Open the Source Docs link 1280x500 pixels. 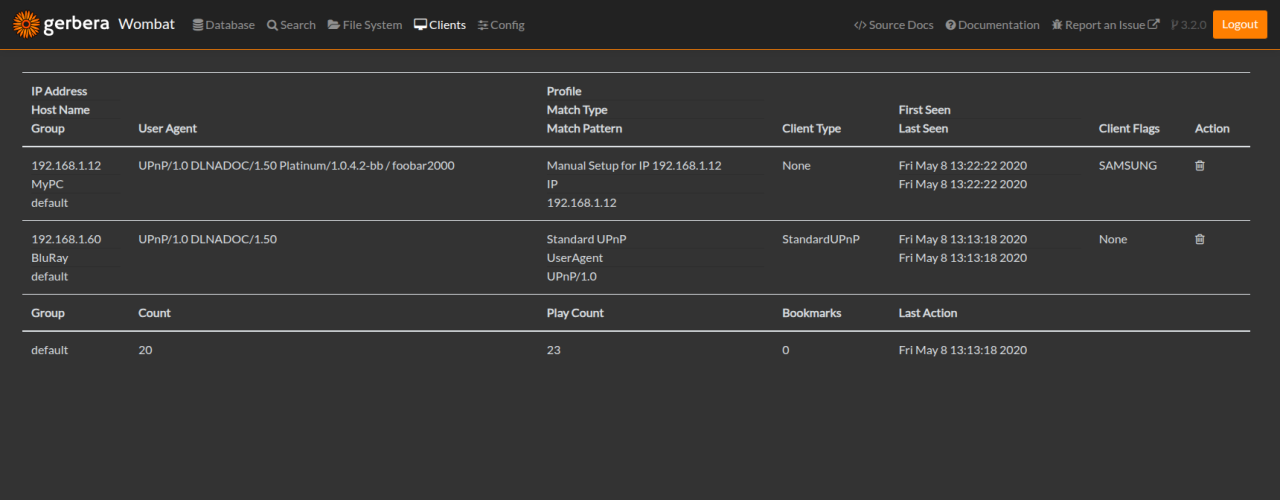click(x=893, y=25)
